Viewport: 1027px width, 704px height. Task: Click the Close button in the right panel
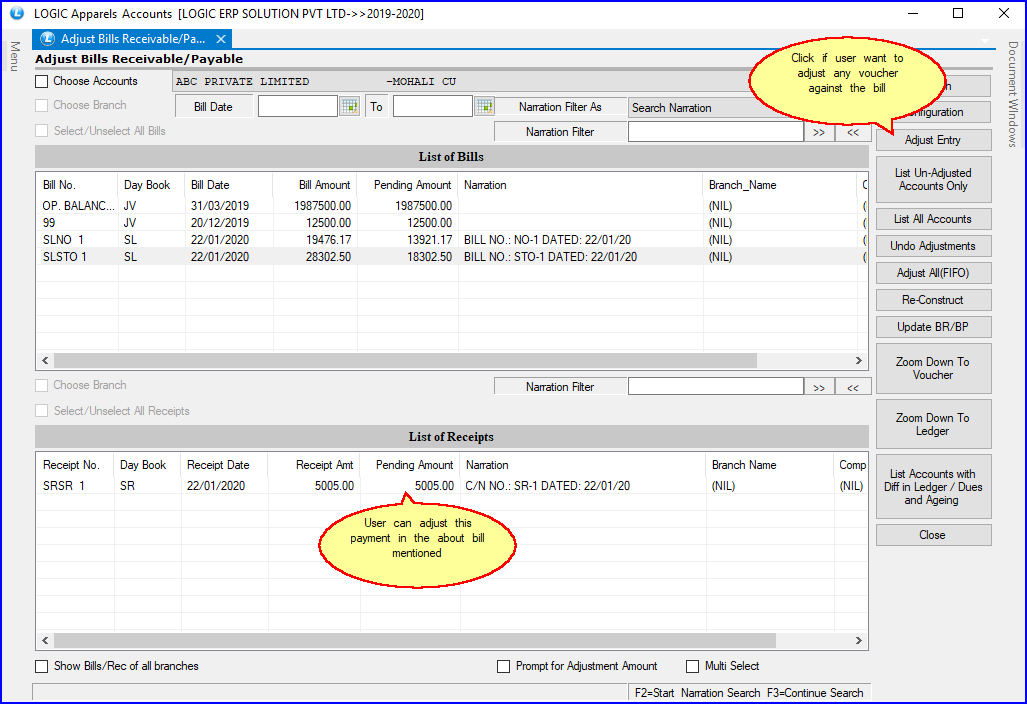point(933,535)
